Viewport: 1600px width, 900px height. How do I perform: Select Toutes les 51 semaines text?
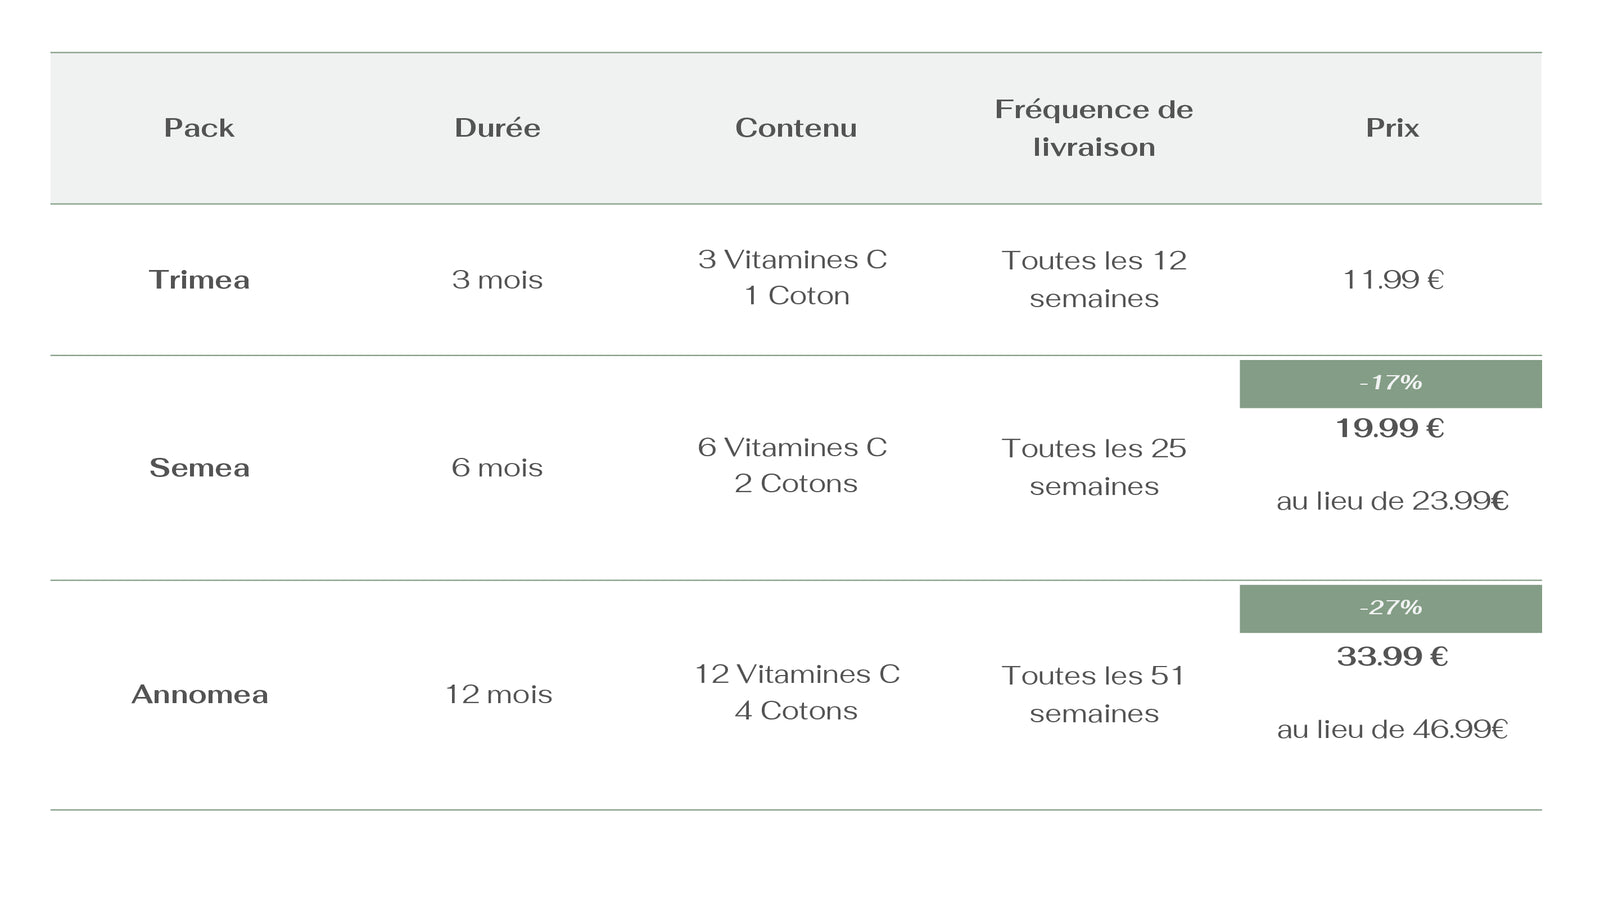1094,694
